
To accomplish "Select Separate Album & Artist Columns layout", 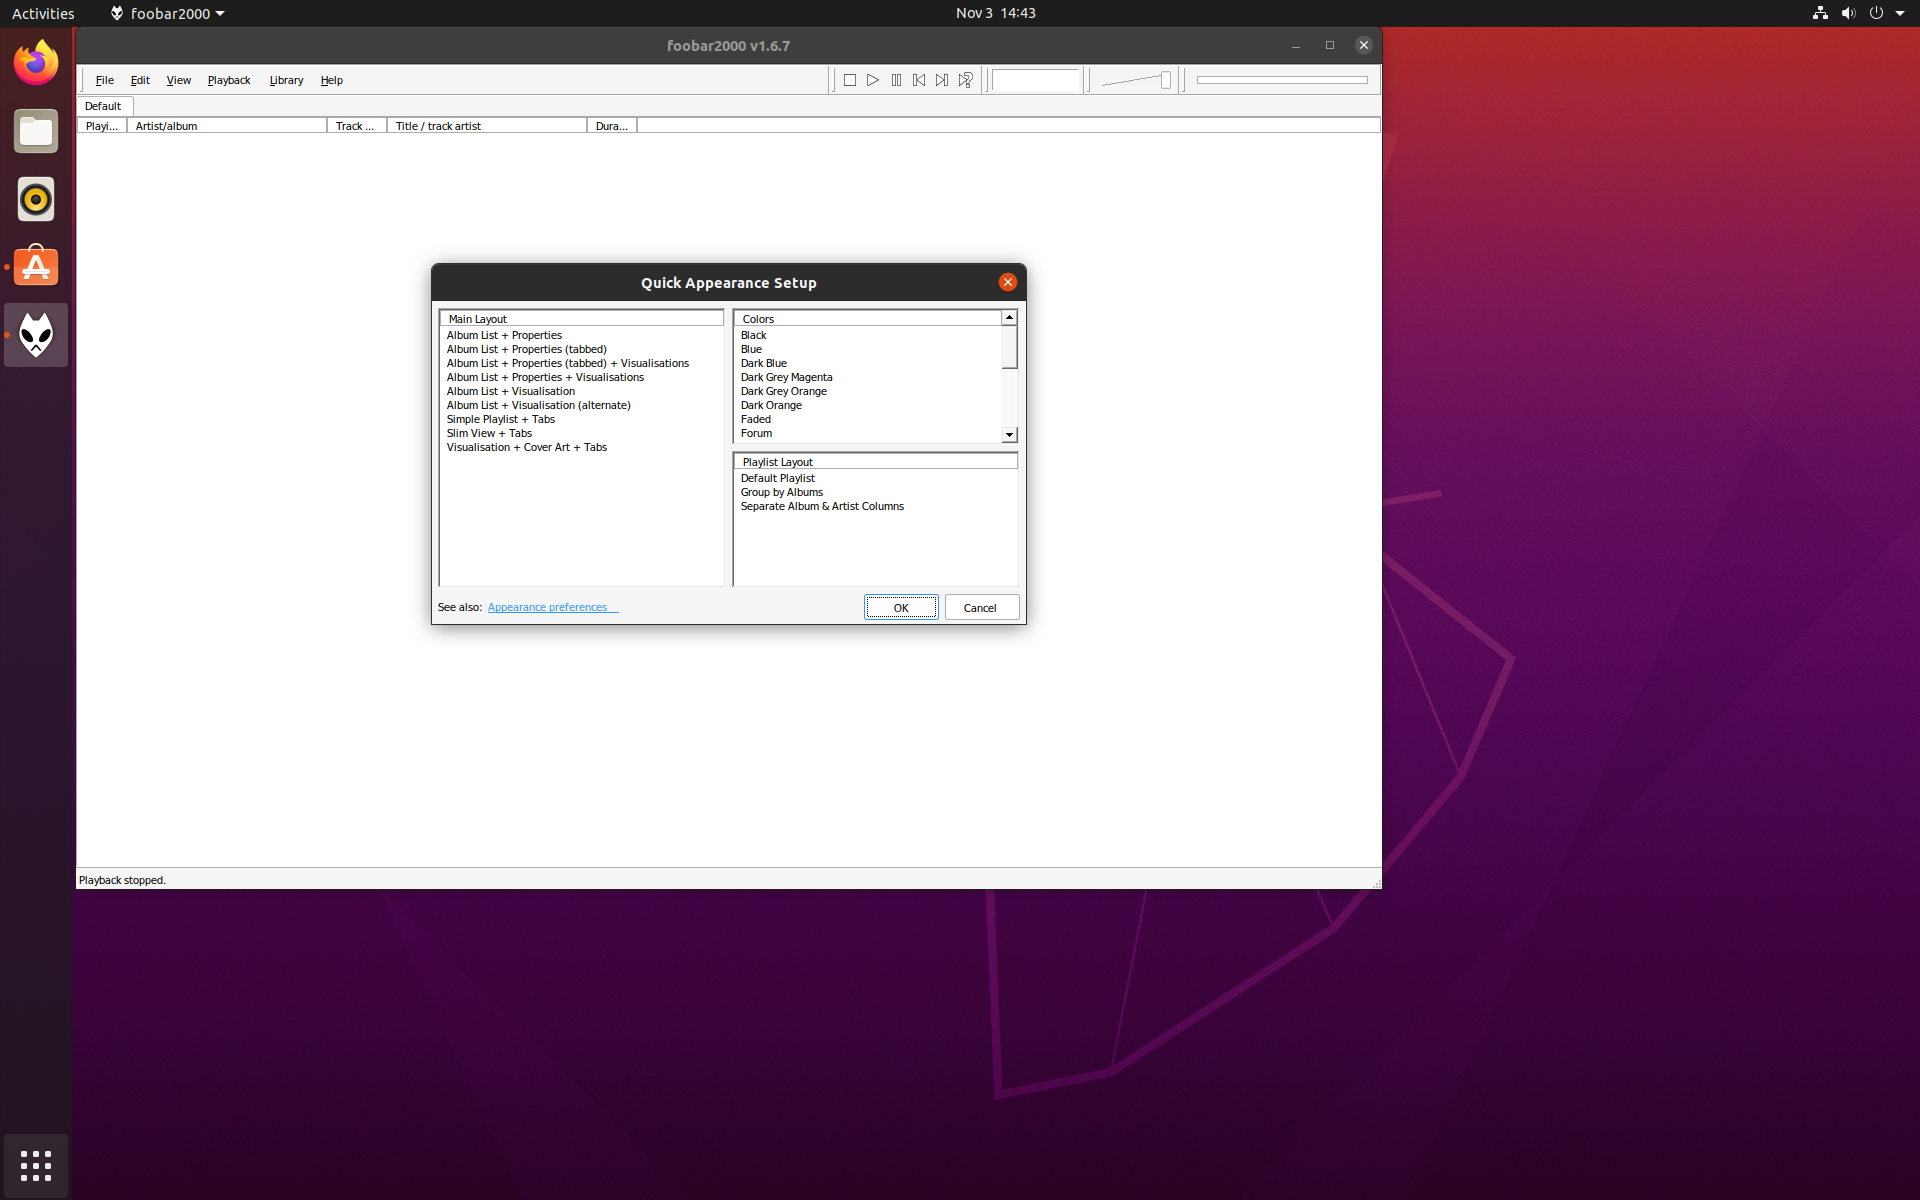I will tap(822, 506).
